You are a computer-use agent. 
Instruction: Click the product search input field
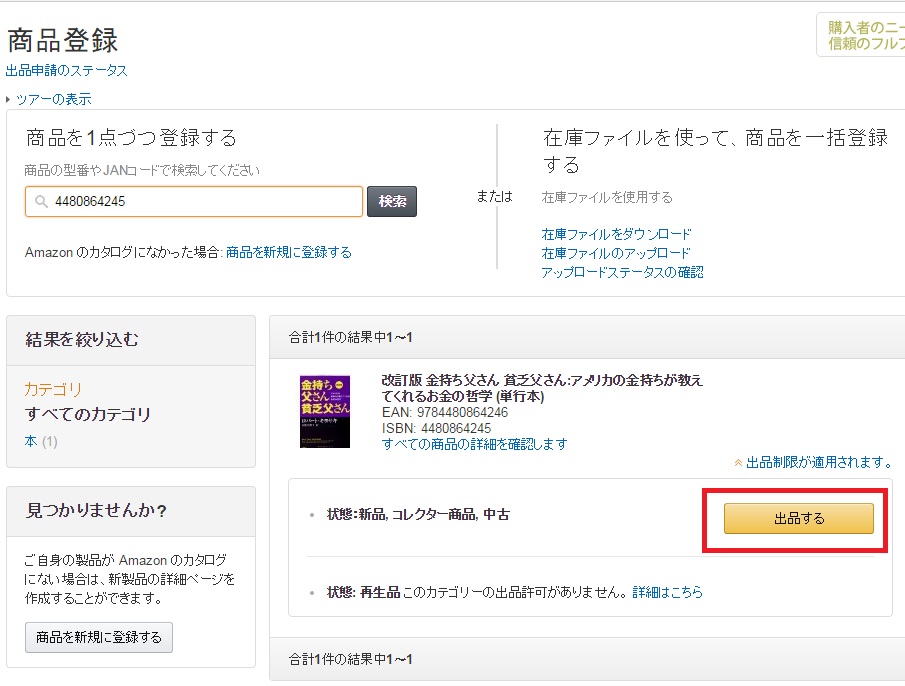pos(194,201)
